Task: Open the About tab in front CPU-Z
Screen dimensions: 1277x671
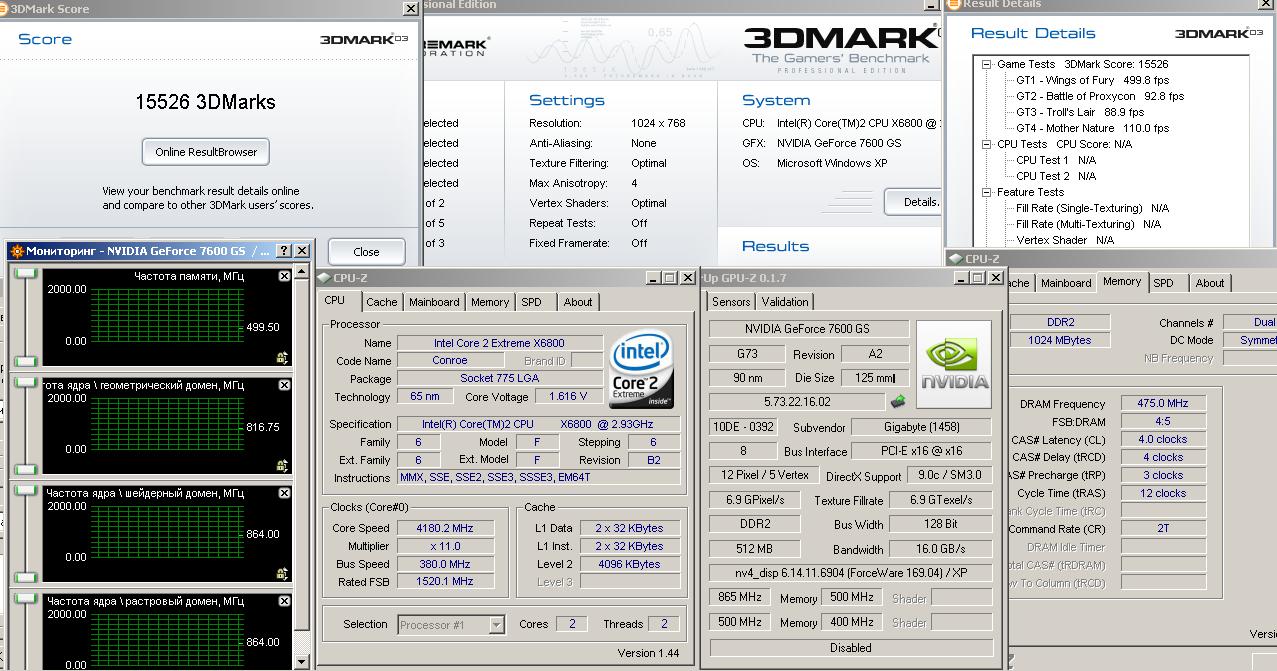Action: (578, 302)
